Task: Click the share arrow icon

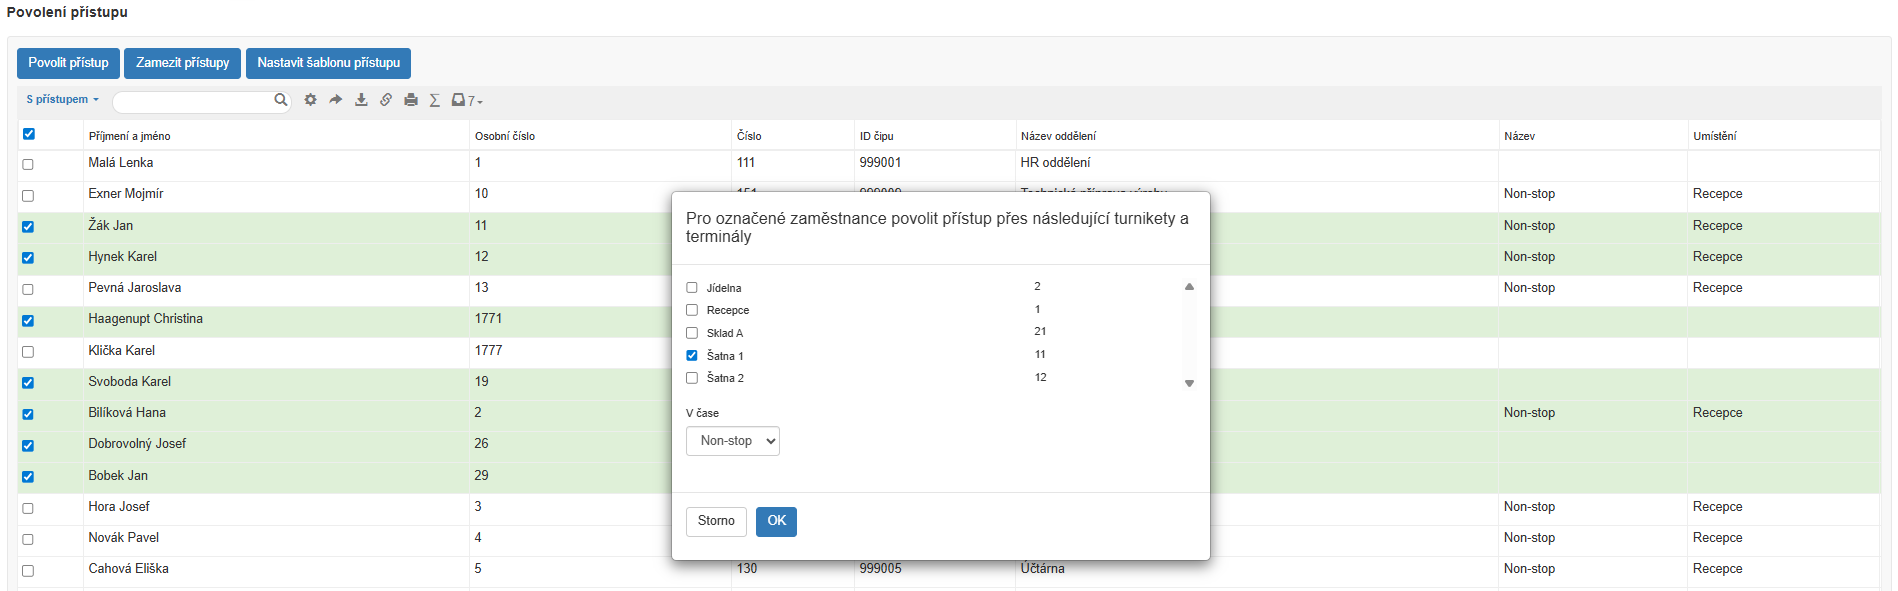Action: [336, 100]
